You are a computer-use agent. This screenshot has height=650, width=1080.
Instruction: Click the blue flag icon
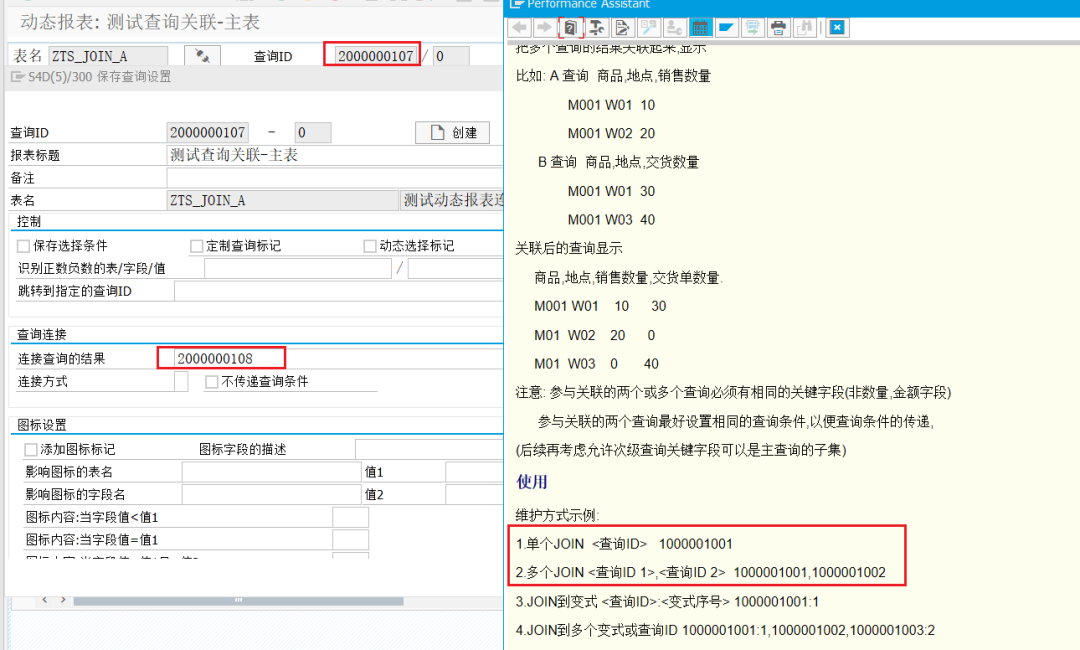726,28
